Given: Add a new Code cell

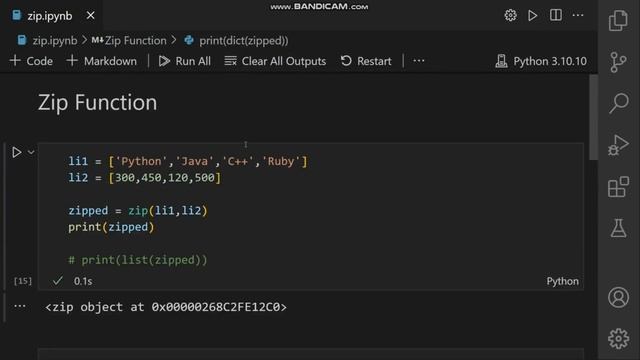Looking at the screenshot, I should pos(31,61).
